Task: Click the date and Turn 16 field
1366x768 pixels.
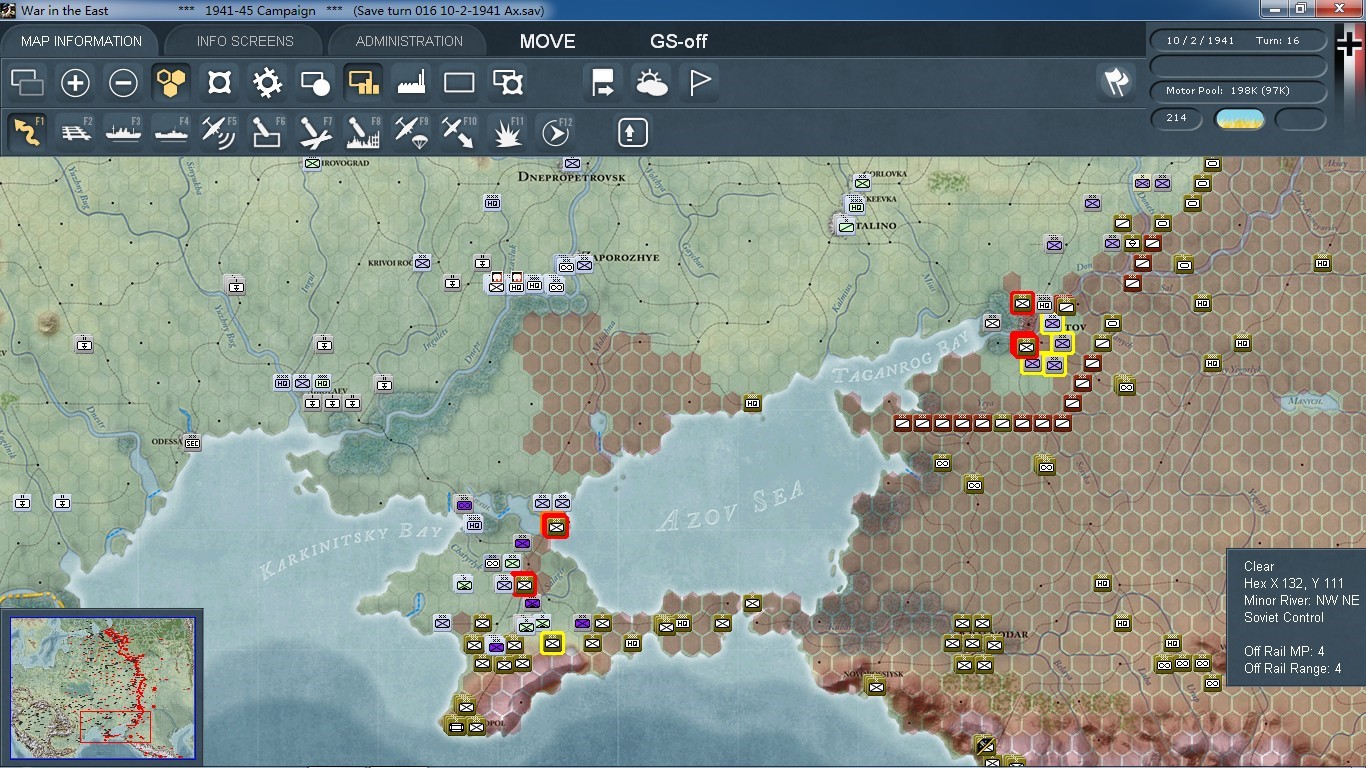Action: coord(1239,41)
